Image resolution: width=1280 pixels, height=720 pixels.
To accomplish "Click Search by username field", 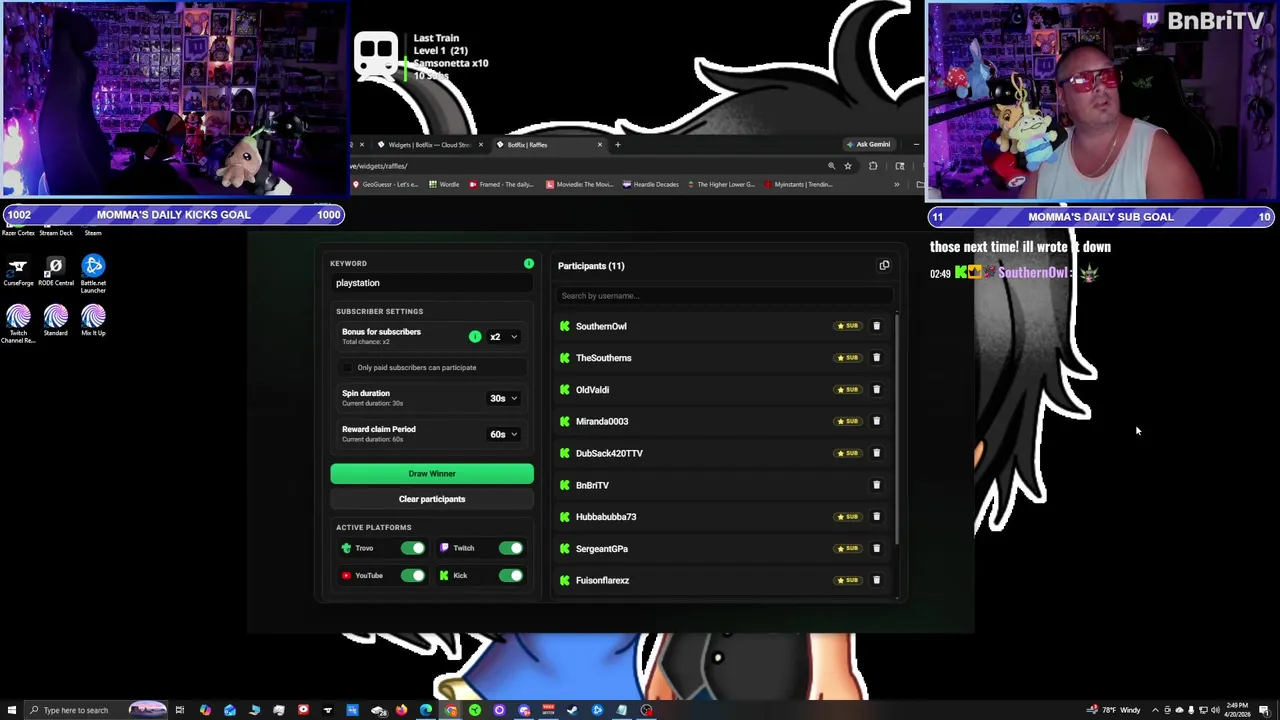I will tap(723, 296).
